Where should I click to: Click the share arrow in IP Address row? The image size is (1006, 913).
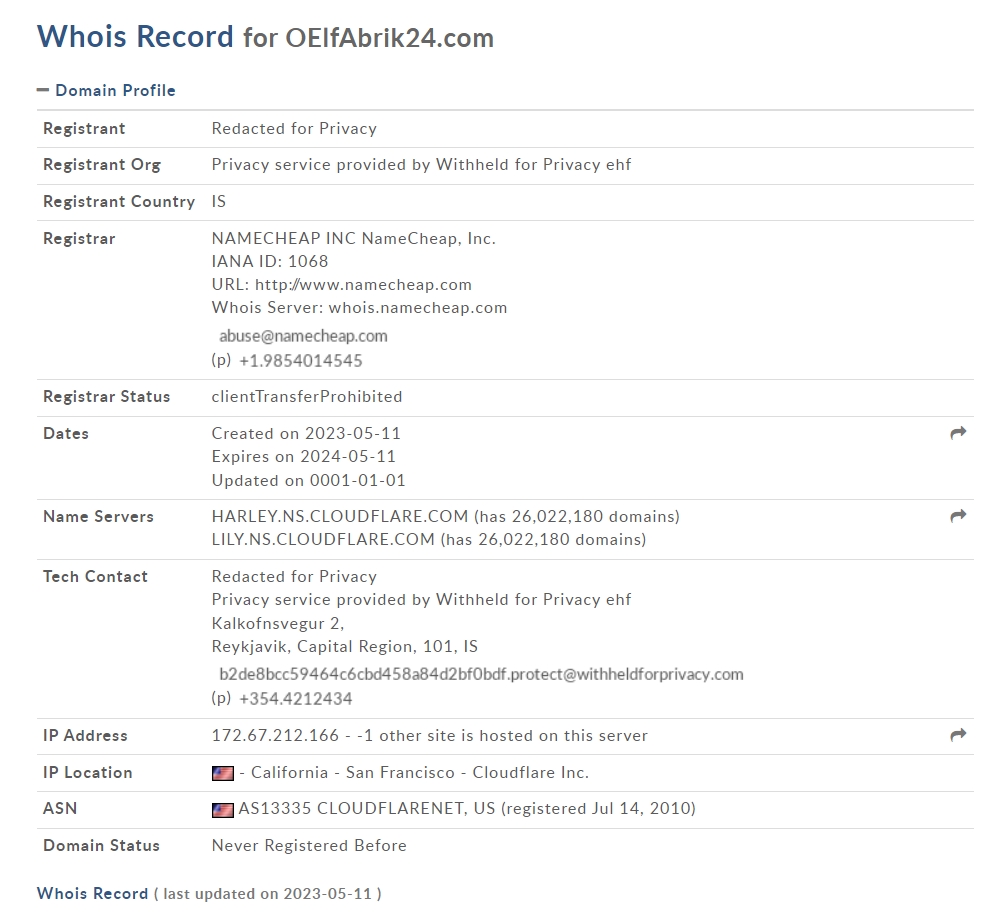[958, 735]
